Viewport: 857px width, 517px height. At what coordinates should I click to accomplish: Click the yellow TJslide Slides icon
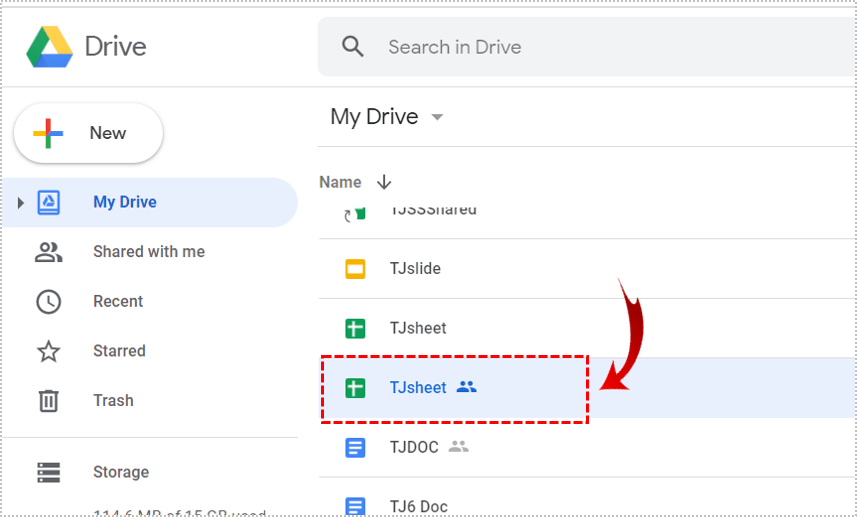pyautogui.click(x=355, y=269)
